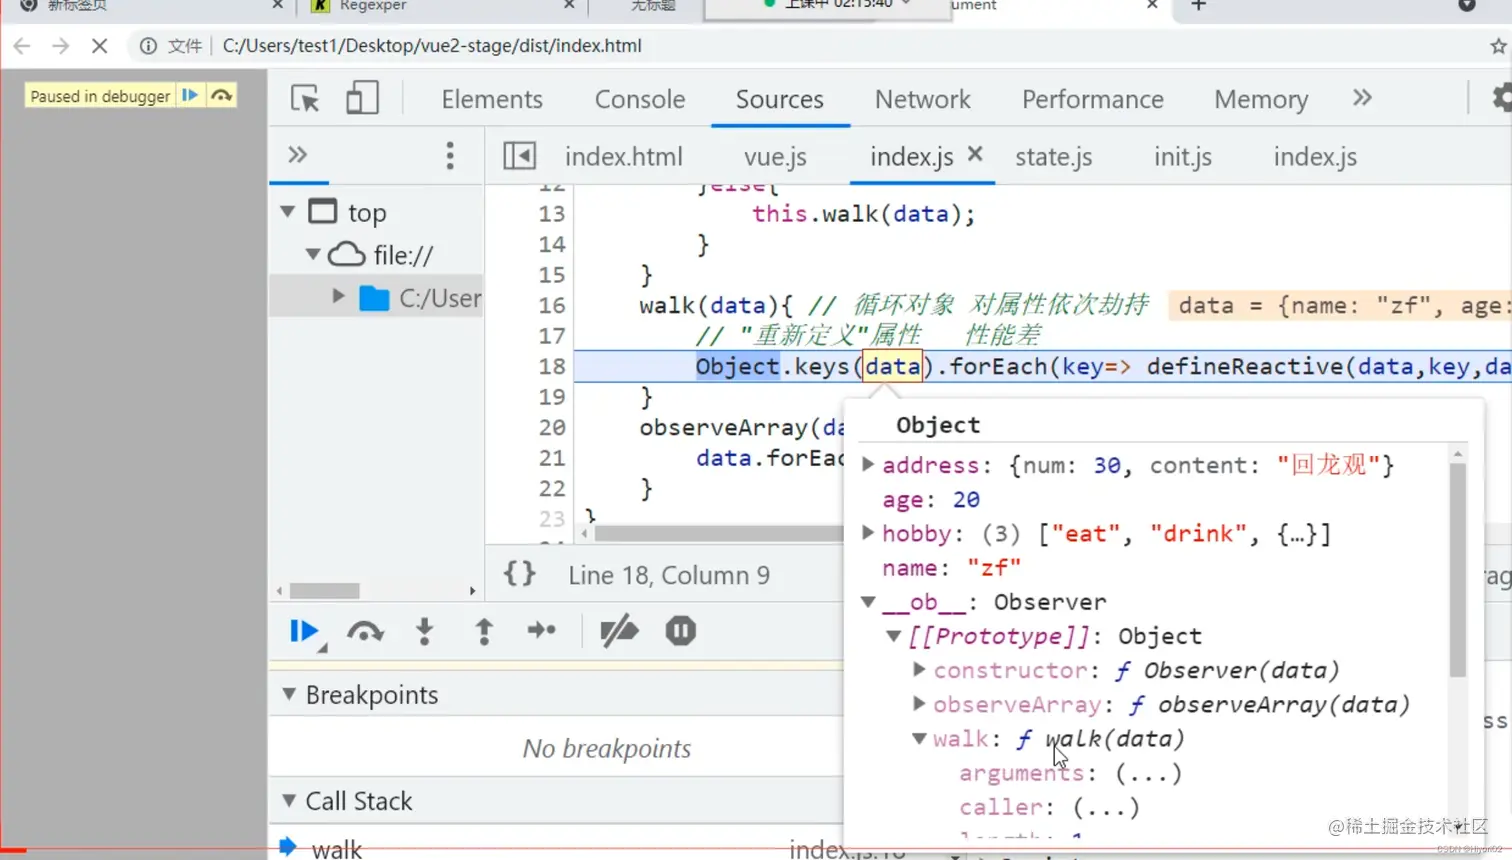Collapse the __ob__ Observer property
Image resolution: width=1512 pixels, height=860 pixels.
pyautogui.click(x=868, y=602)
